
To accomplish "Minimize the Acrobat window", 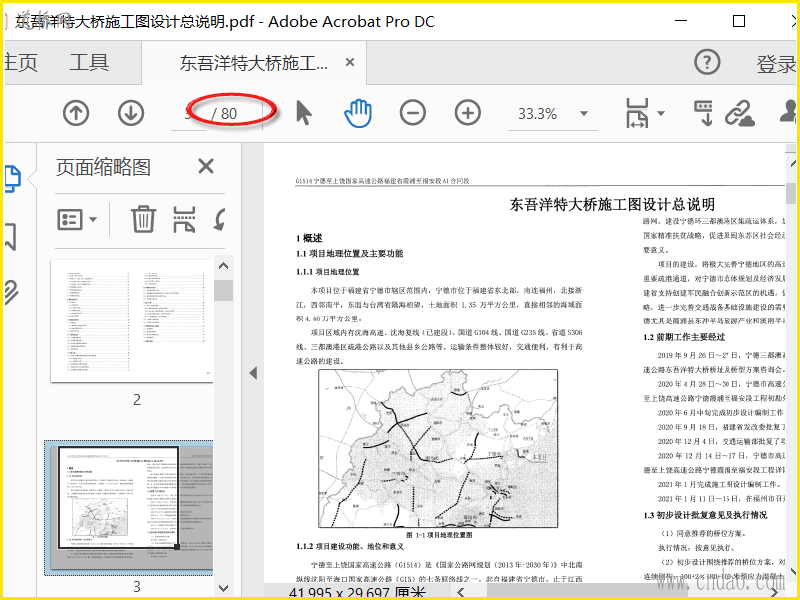I will coord(681,21).
